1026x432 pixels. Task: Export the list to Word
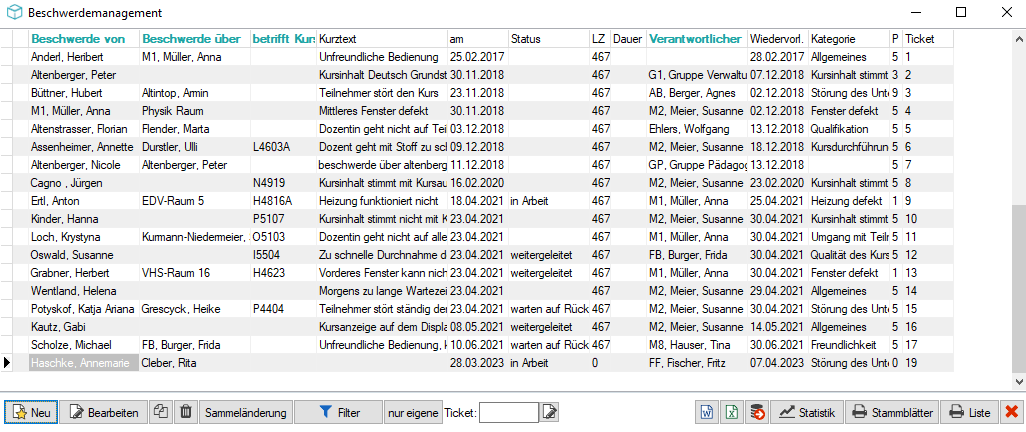707,412
